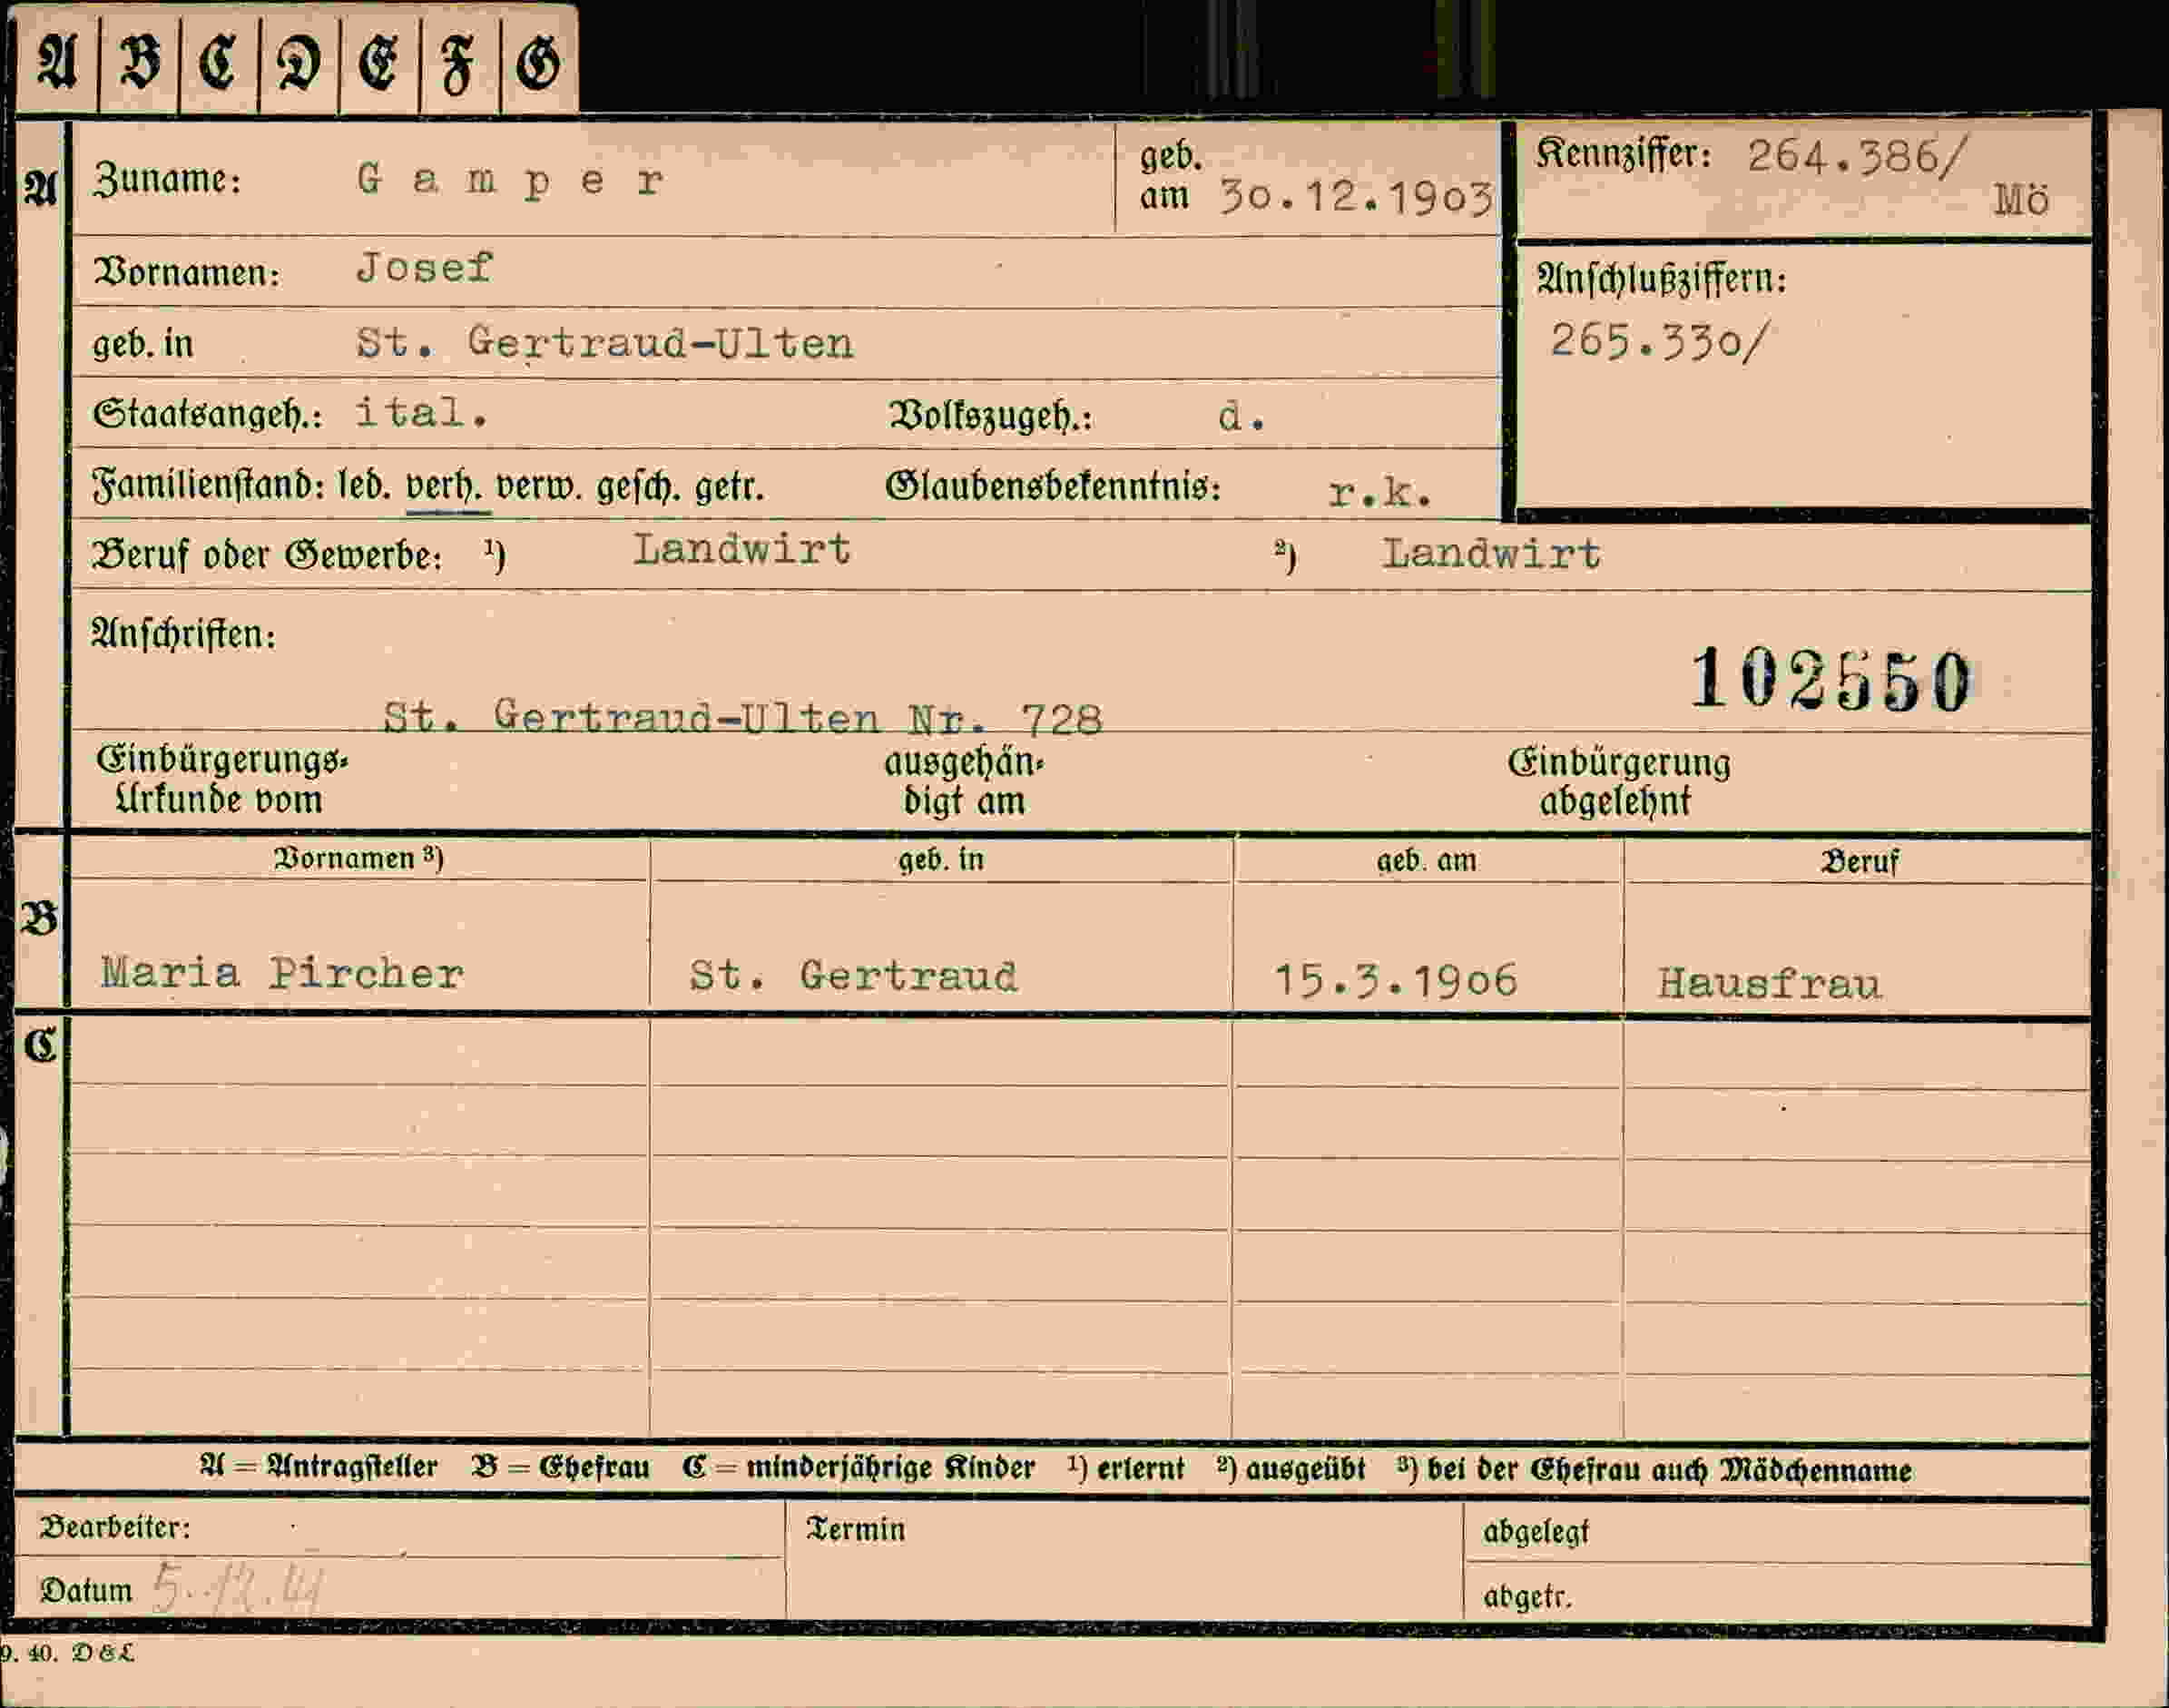Click section marker A beside Zuname

pyautogui.click(x=40, y=188)
